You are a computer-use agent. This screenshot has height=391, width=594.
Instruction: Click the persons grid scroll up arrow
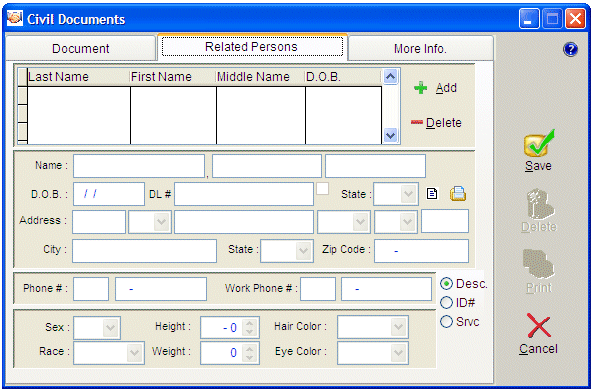(x=390, y=77)
